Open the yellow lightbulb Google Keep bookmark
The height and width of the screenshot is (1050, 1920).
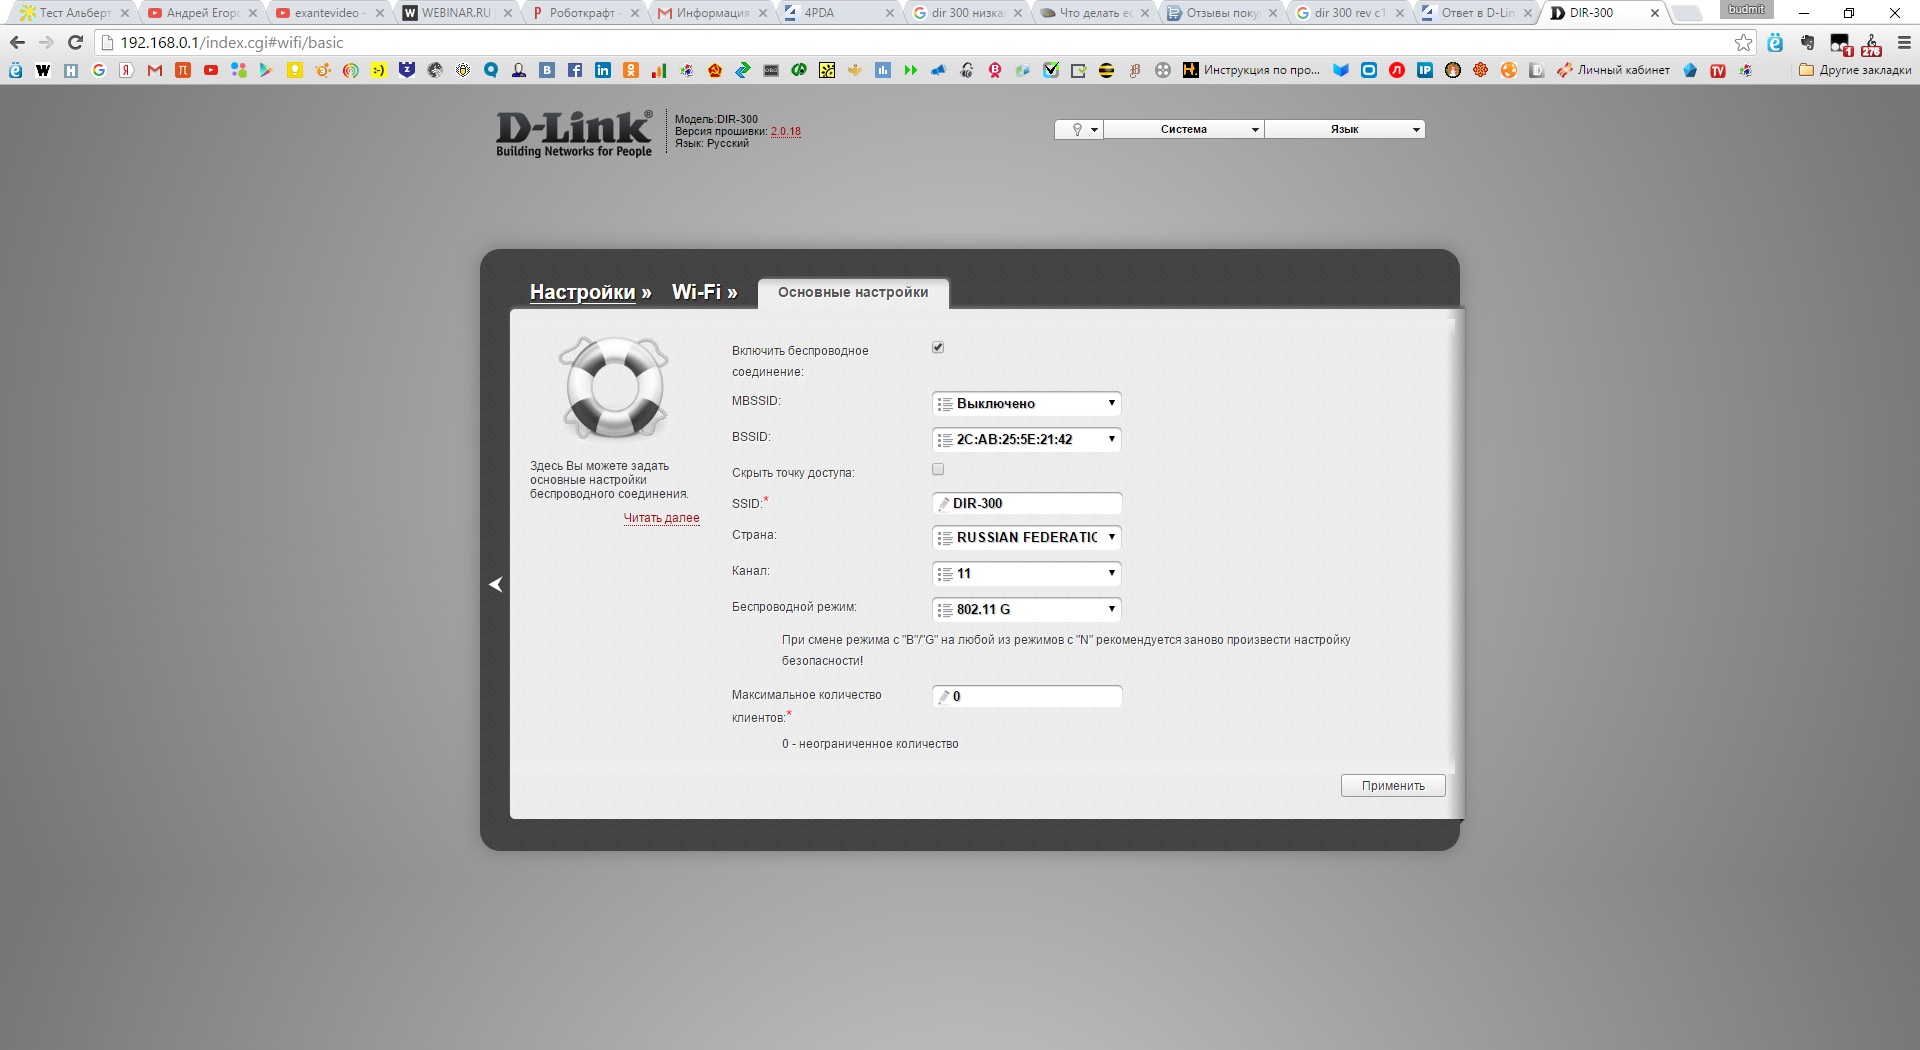[x=294, y=70]
